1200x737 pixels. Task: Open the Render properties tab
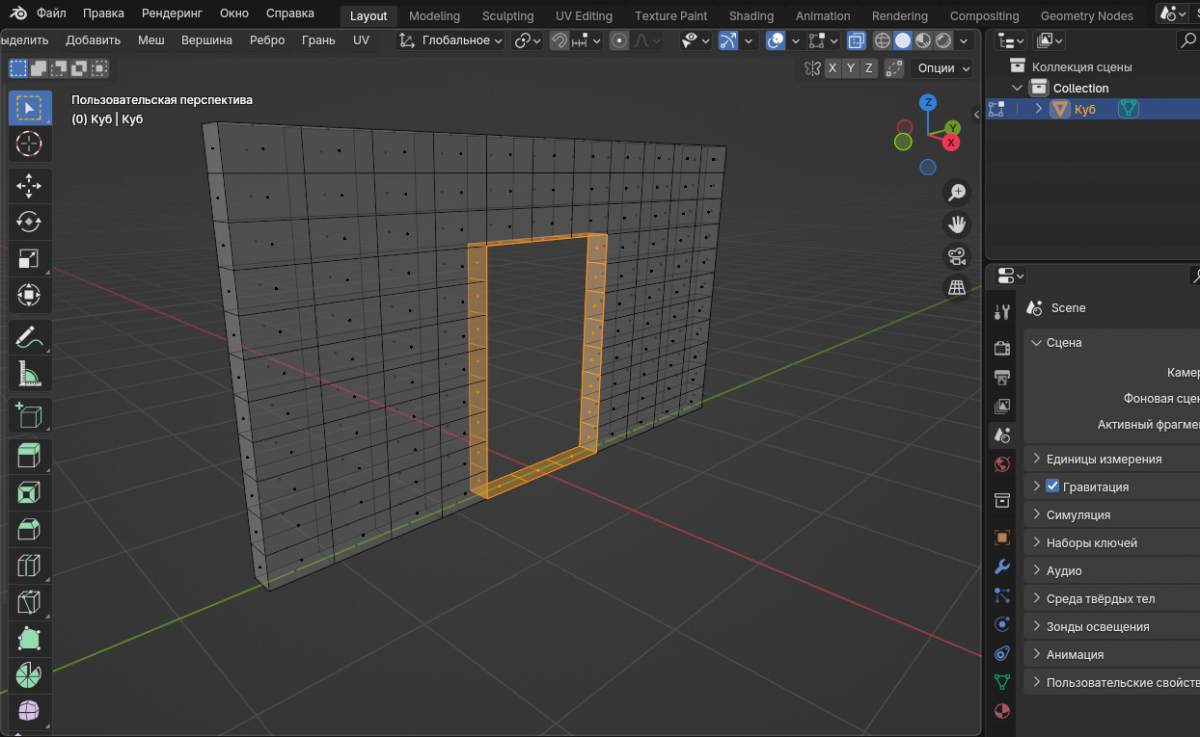click(x=1002, y=348)
